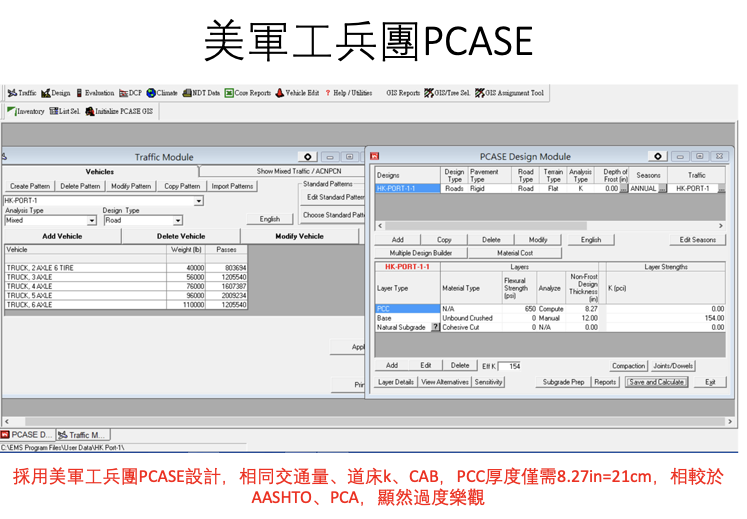The height and width of the screenshot is (519, 747).
Task: Click the PCASE Design Module pin icon
Action: click(x=658, y=156)
